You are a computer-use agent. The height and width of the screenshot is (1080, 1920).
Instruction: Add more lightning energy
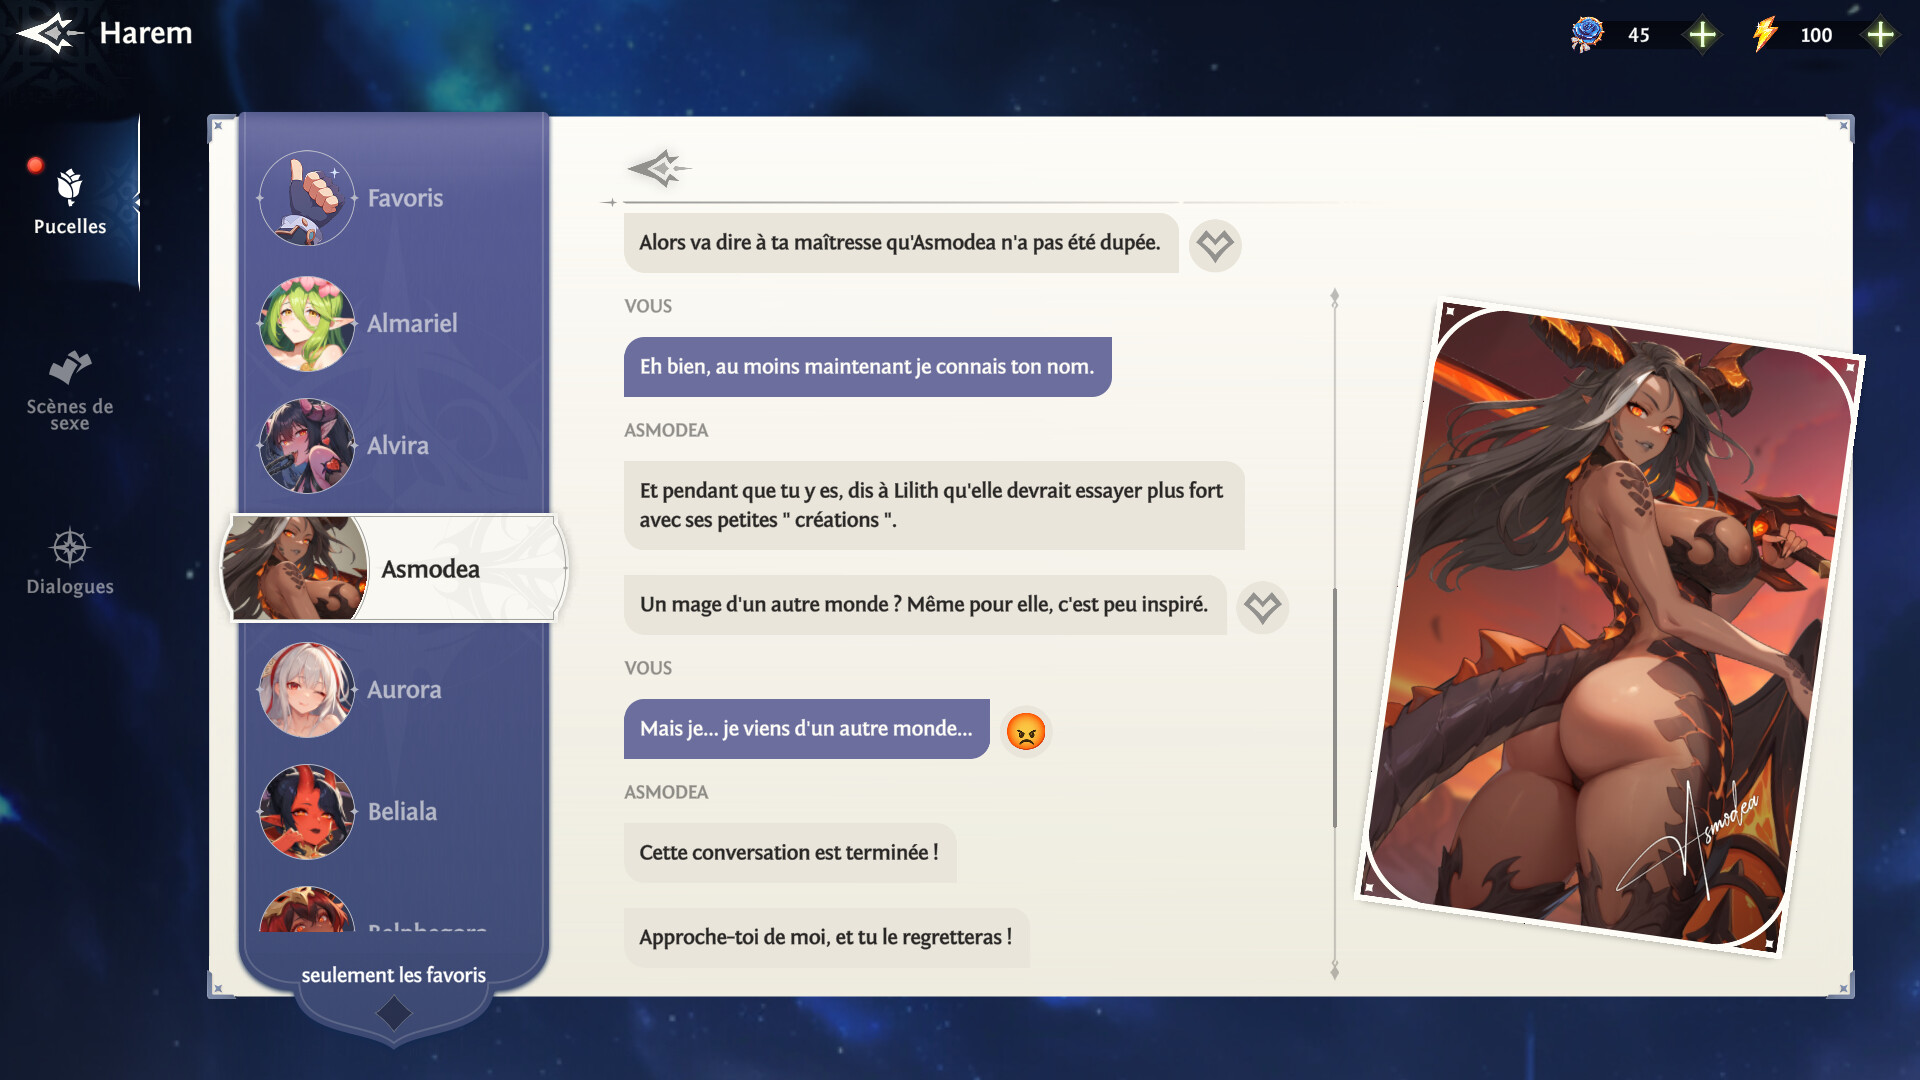coord(1880,35)
